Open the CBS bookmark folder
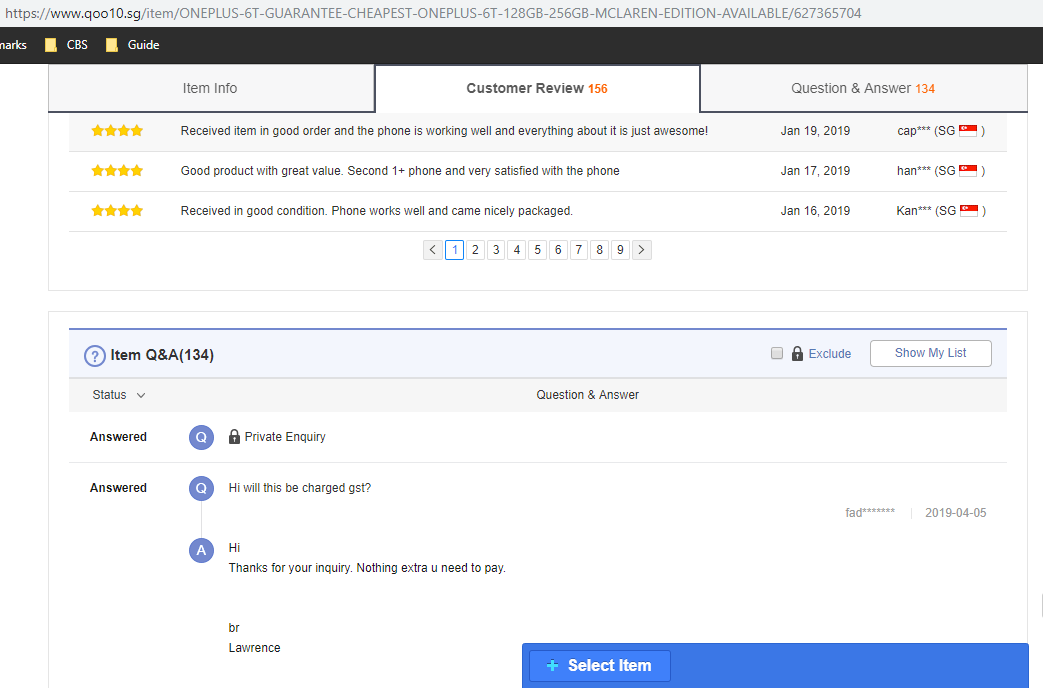The height and width of the screenshot is (688, 1043). click(66, 45)
